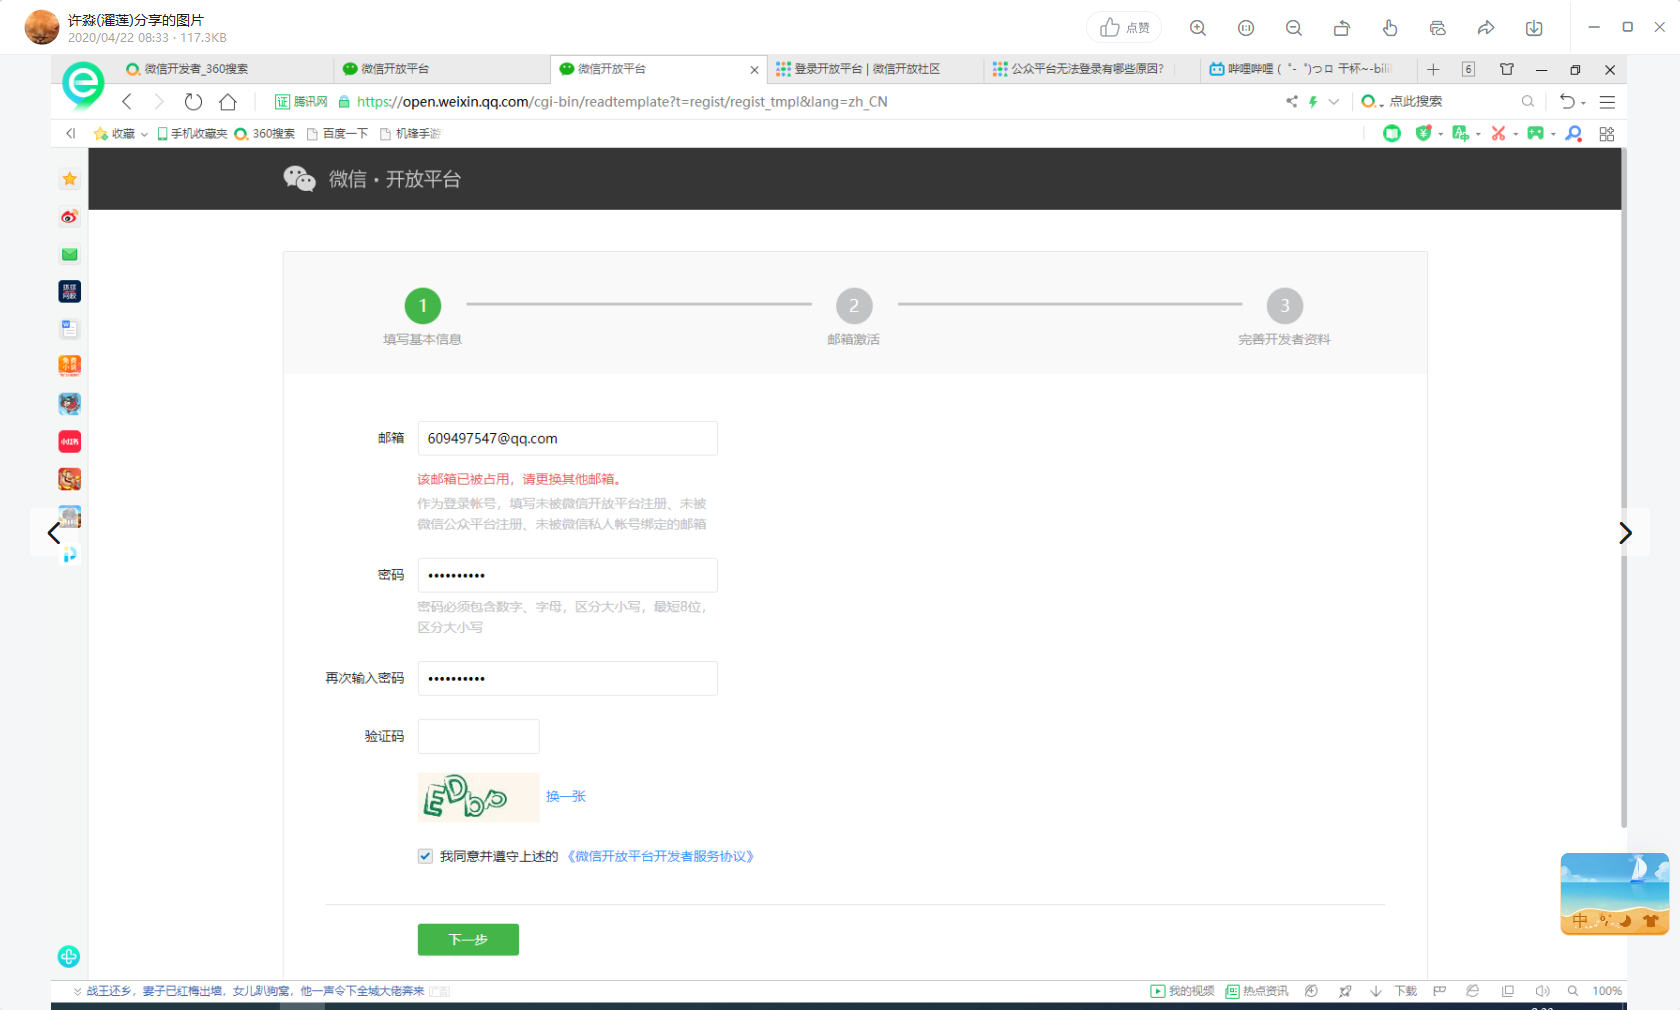This screenshot has height=1010, width=1680.
Task: Zoom out of the shared picture
Action: click(1294, 28)
